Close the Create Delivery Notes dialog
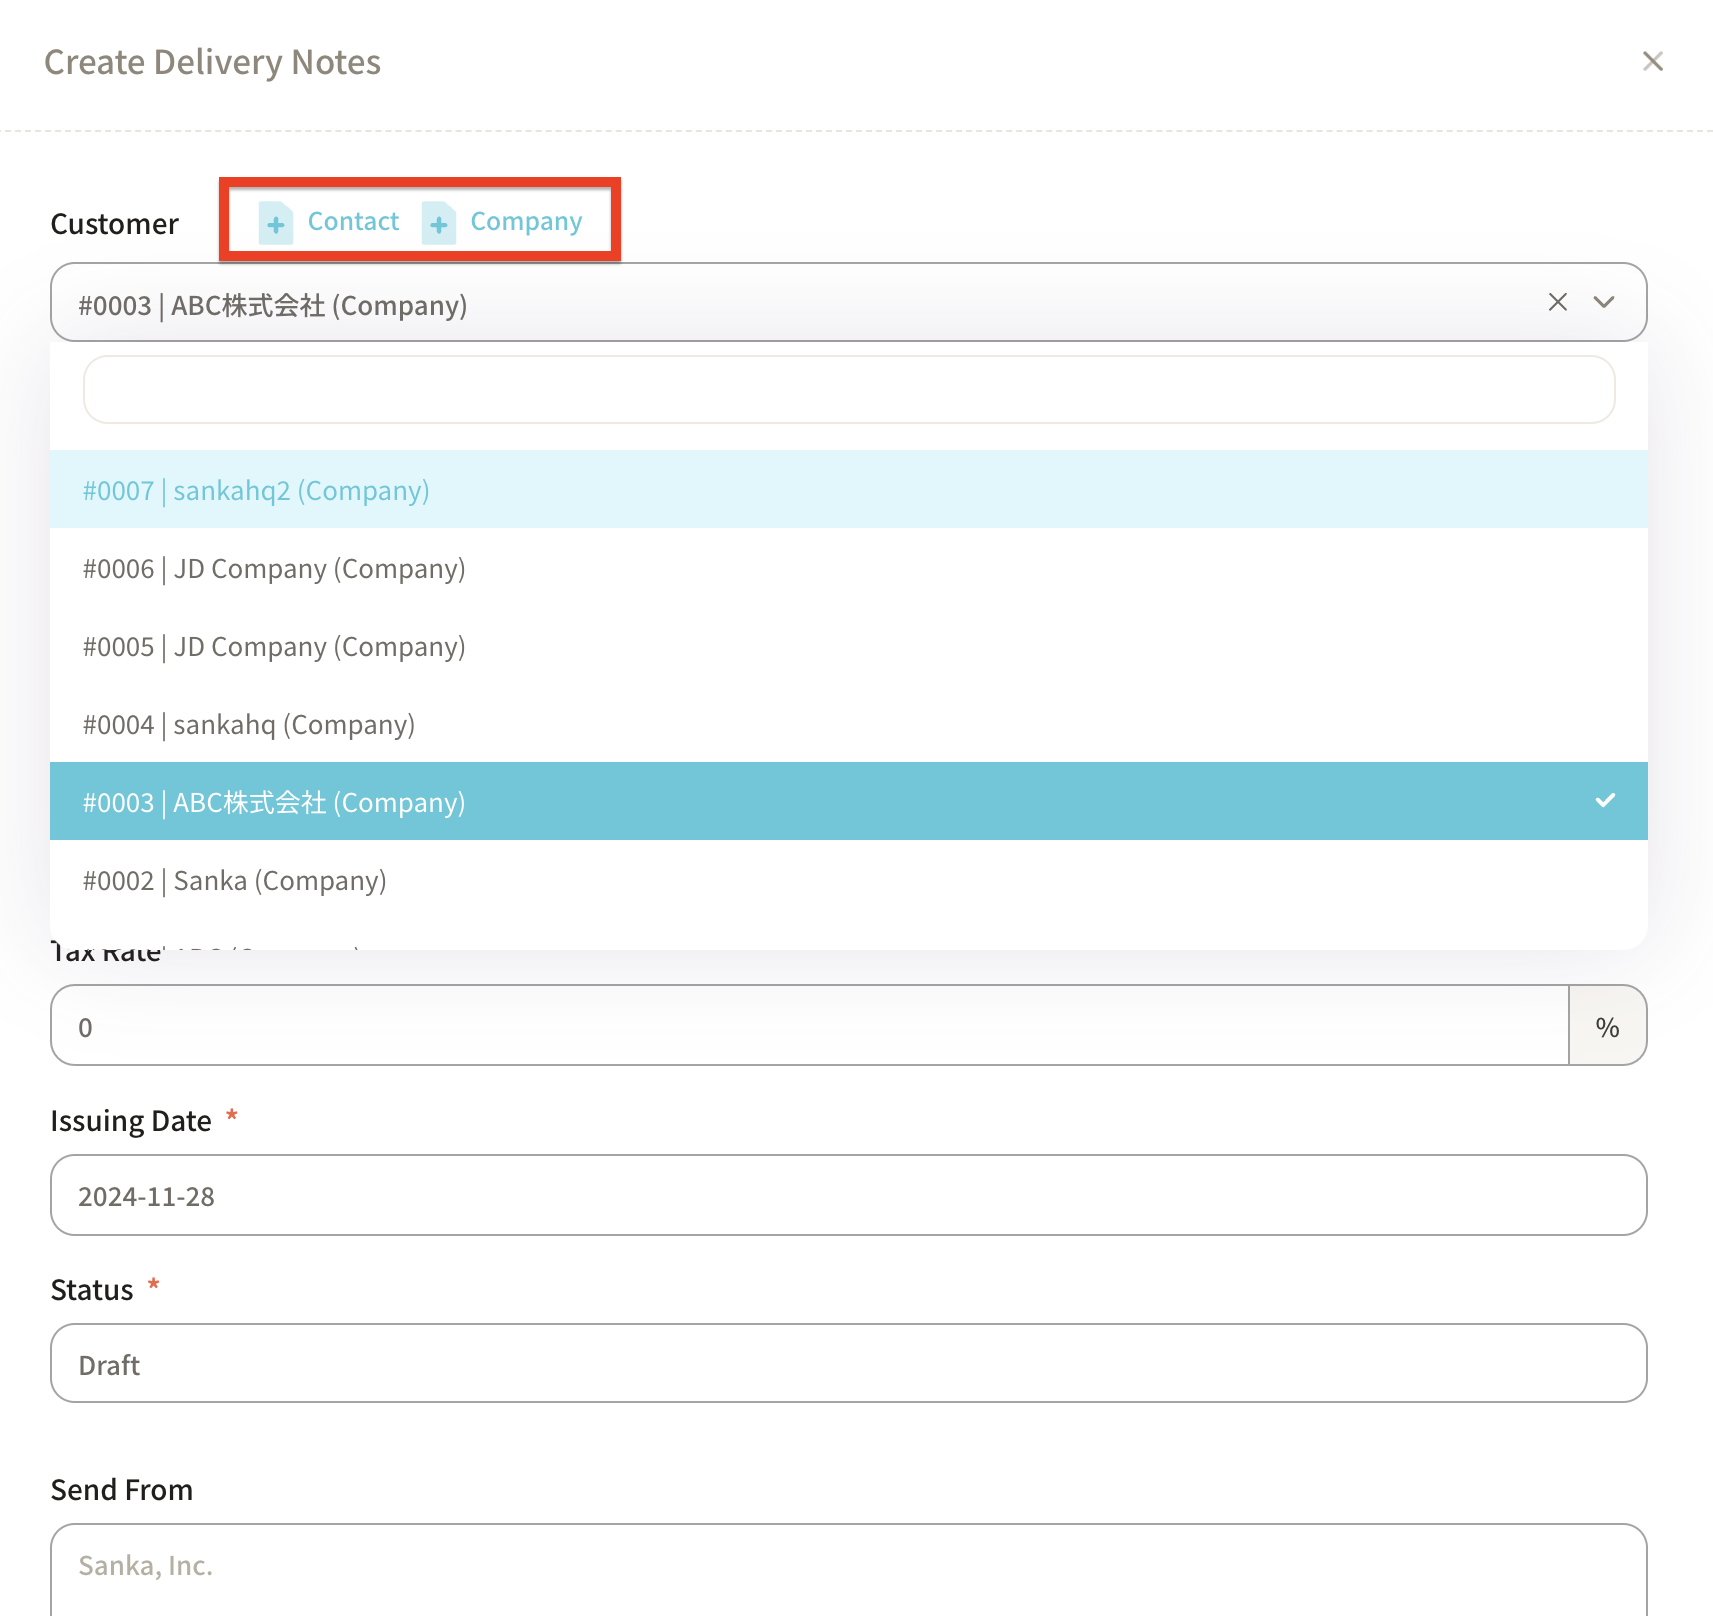1713x1616 pixels. (x=1652, y=62)
